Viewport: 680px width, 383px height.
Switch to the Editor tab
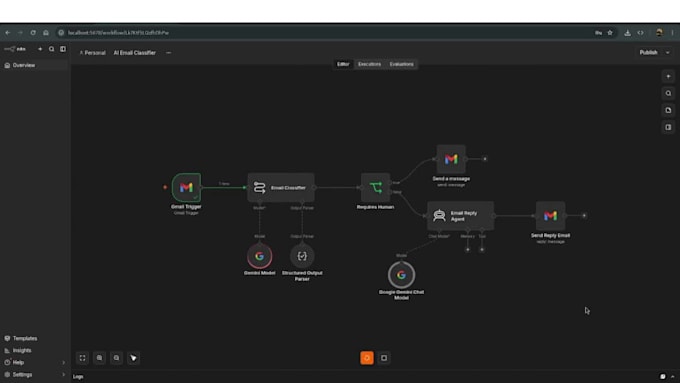tap(343, 64)
